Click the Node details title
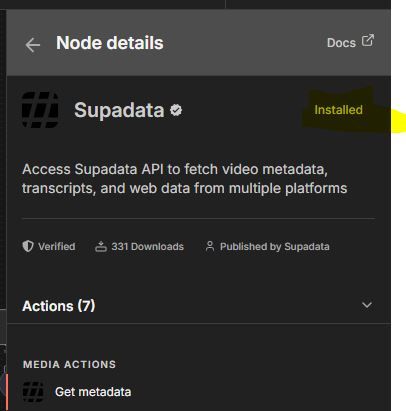 110,43
